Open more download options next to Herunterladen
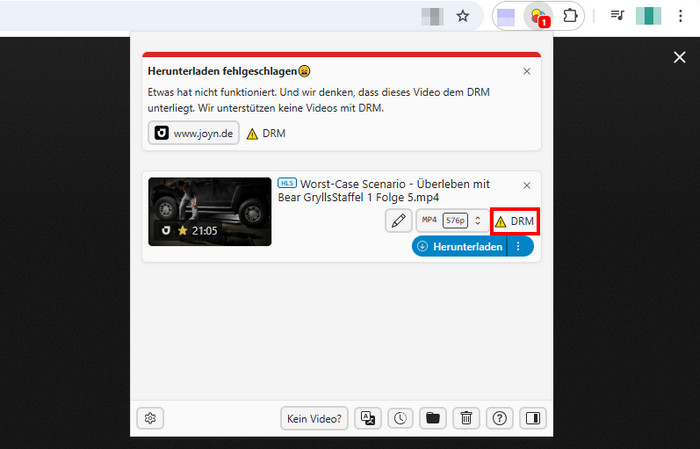Viewport: 700px width, 449px height. click(x=518, y=246)
